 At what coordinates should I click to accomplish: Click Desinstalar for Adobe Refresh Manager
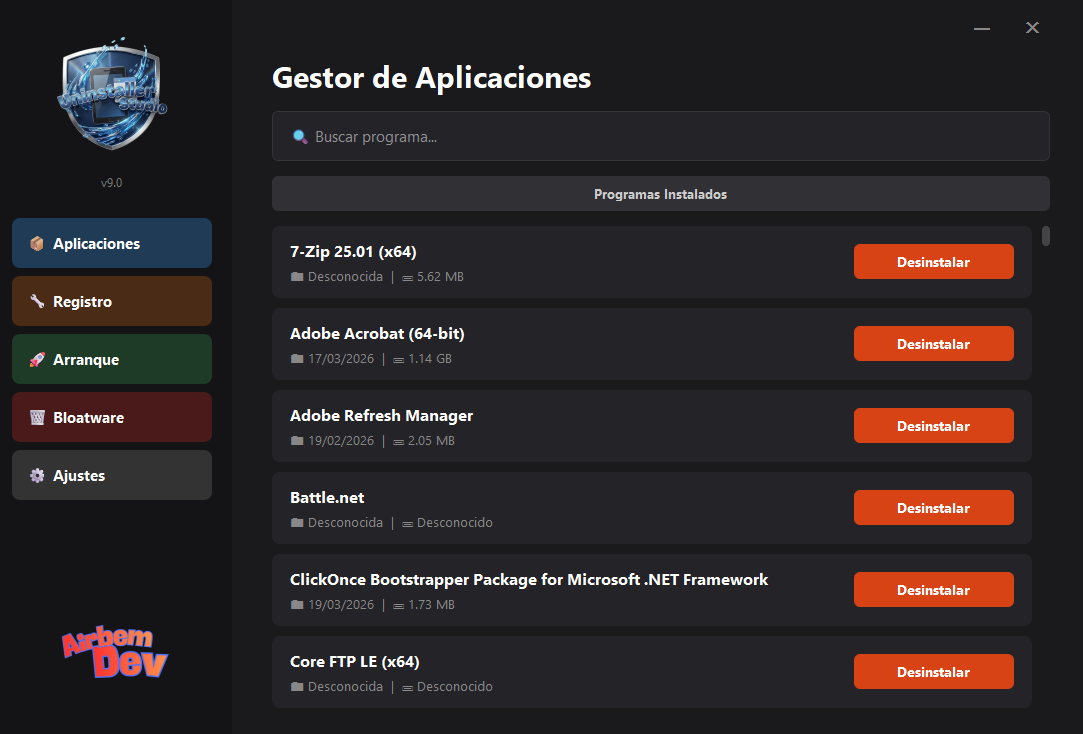coord(934,426)
